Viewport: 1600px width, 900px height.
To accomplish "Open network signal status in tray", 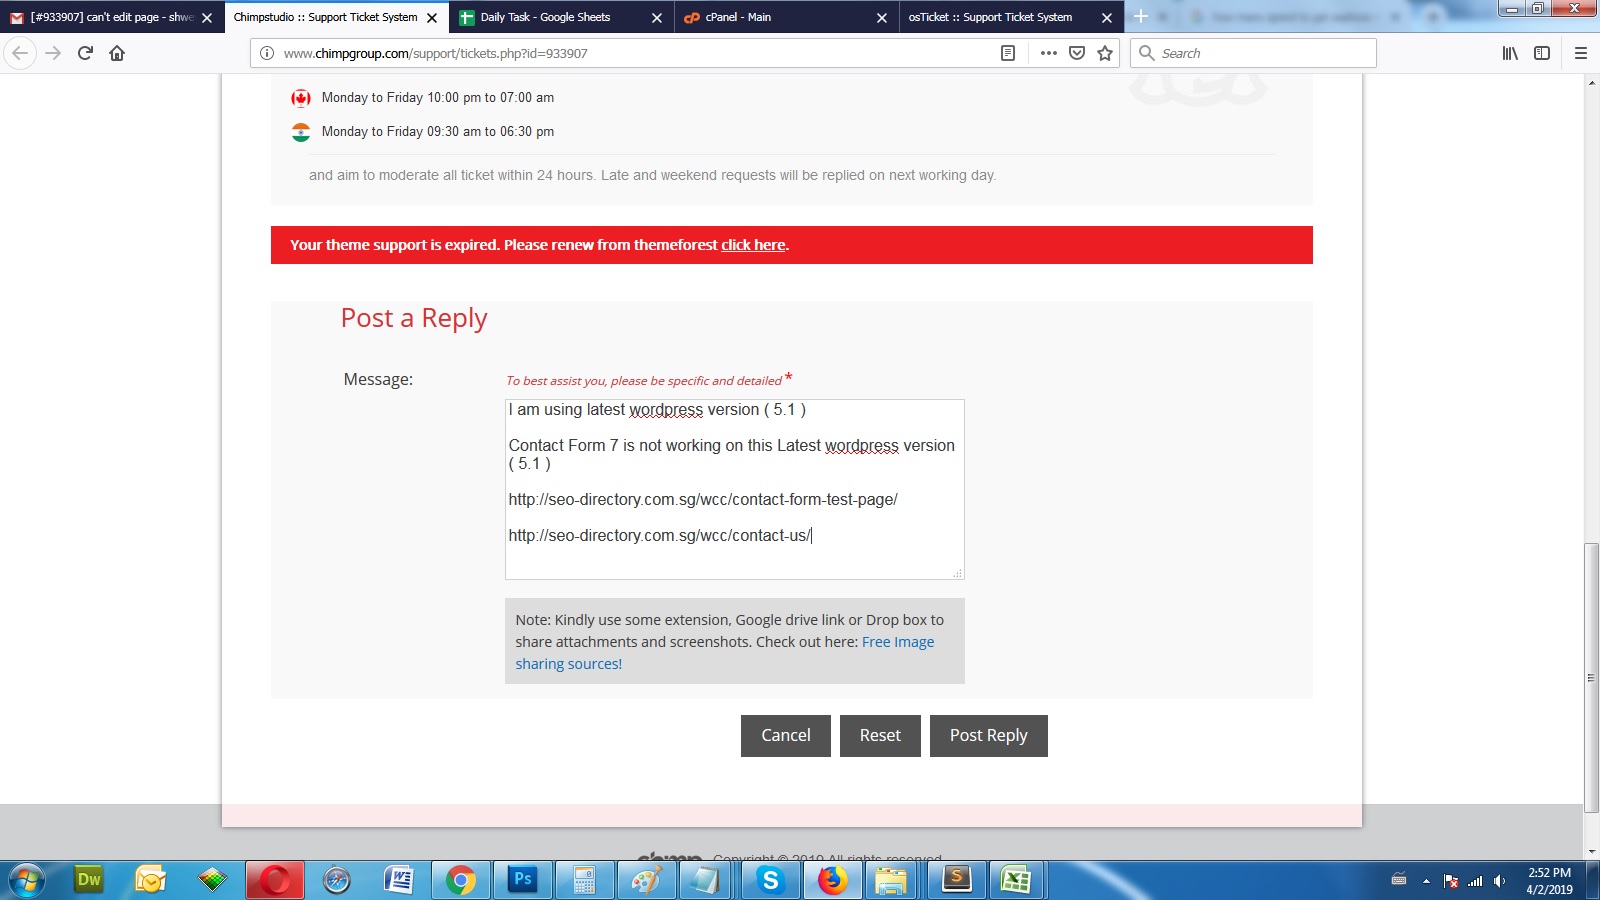I will 1475,881.
